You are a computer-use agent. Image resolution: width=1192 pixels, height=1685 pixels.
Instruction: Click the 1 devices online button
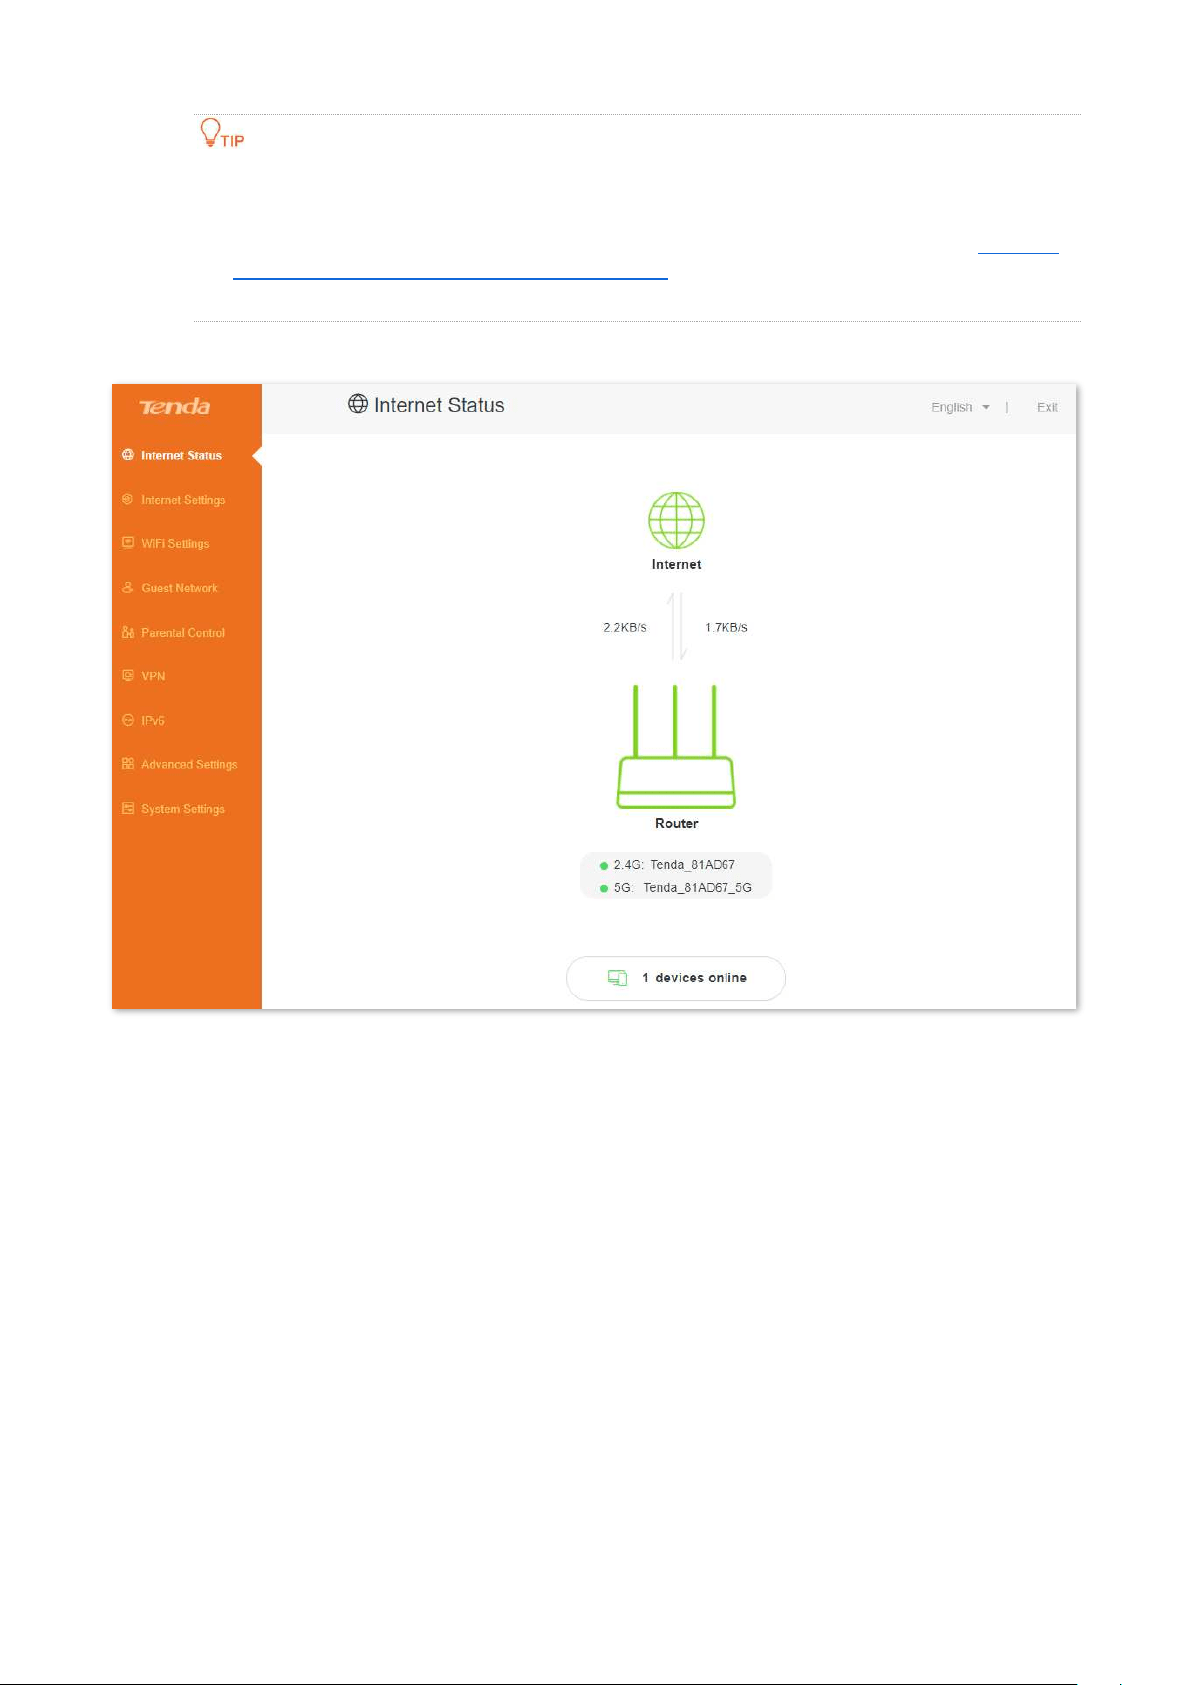[x=676, y=978]
